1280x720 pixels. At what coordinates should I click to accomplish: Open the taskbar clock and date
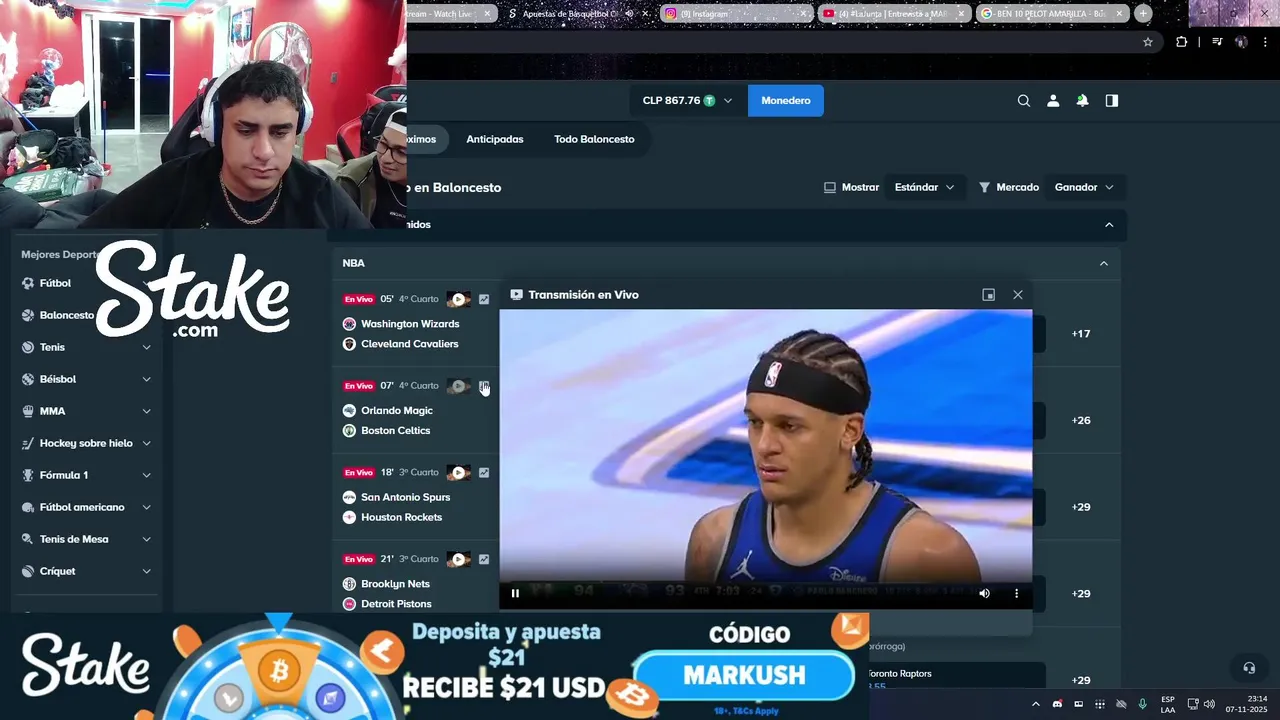(x=1246, y=704)
